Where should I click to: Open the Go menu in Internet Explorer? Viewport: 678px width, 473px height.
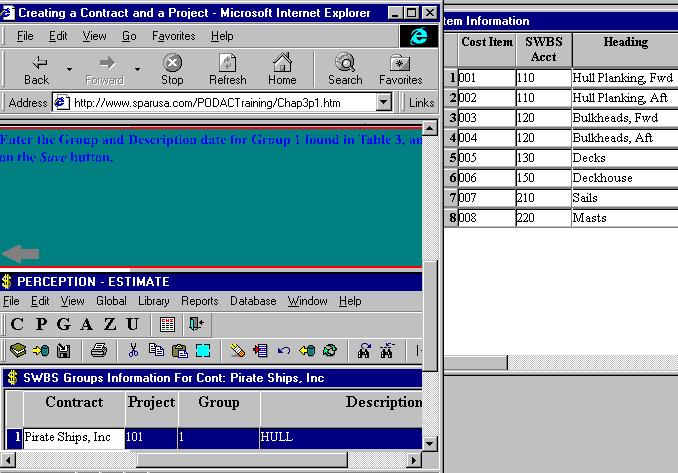[129, 36]
